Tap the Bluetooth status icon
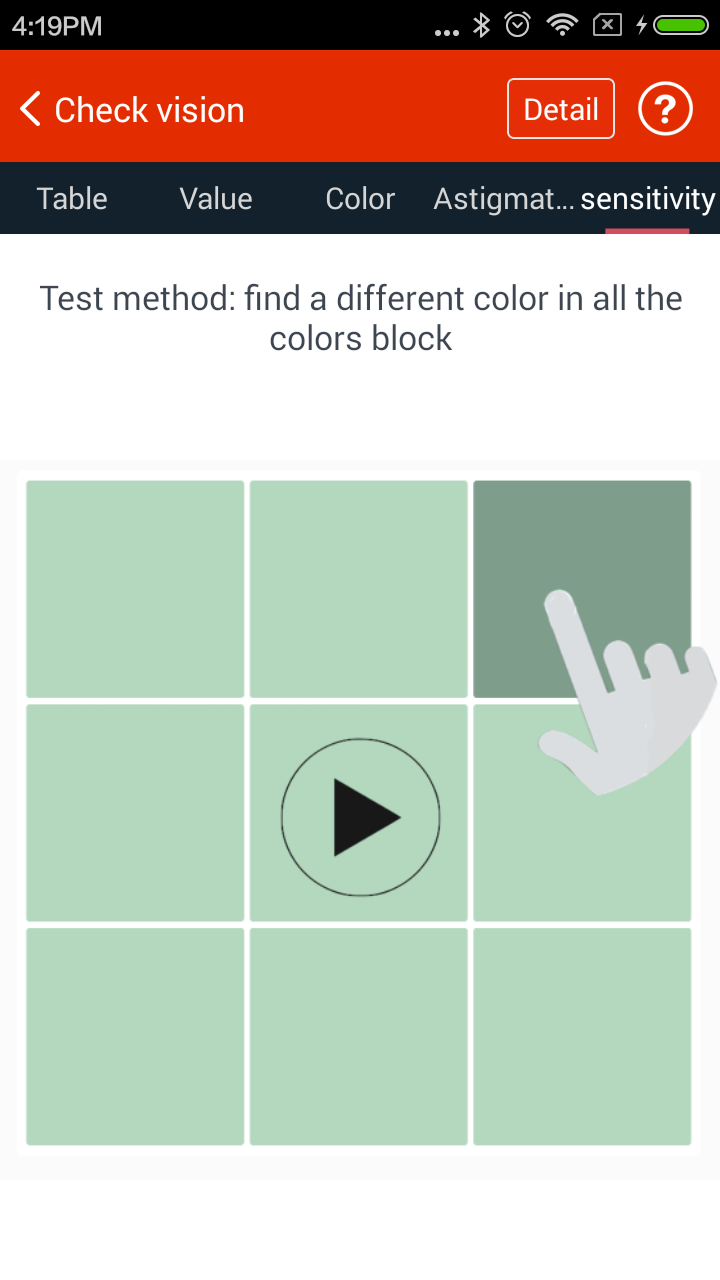Image resolution: width=720 pixels, height=1280 pixels. [481, 25]
